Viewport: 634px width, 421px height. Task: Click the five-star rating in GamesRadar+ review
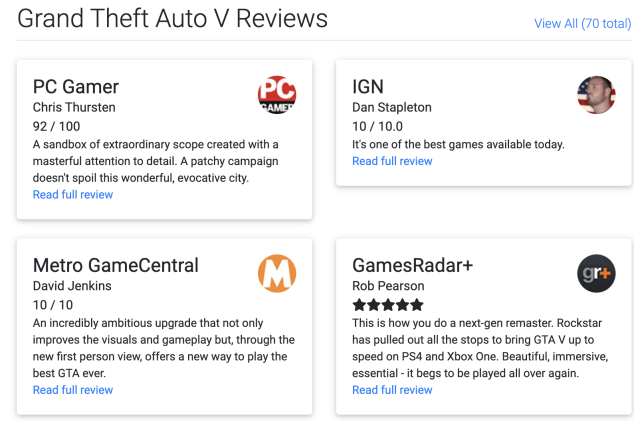pos(388,305)
